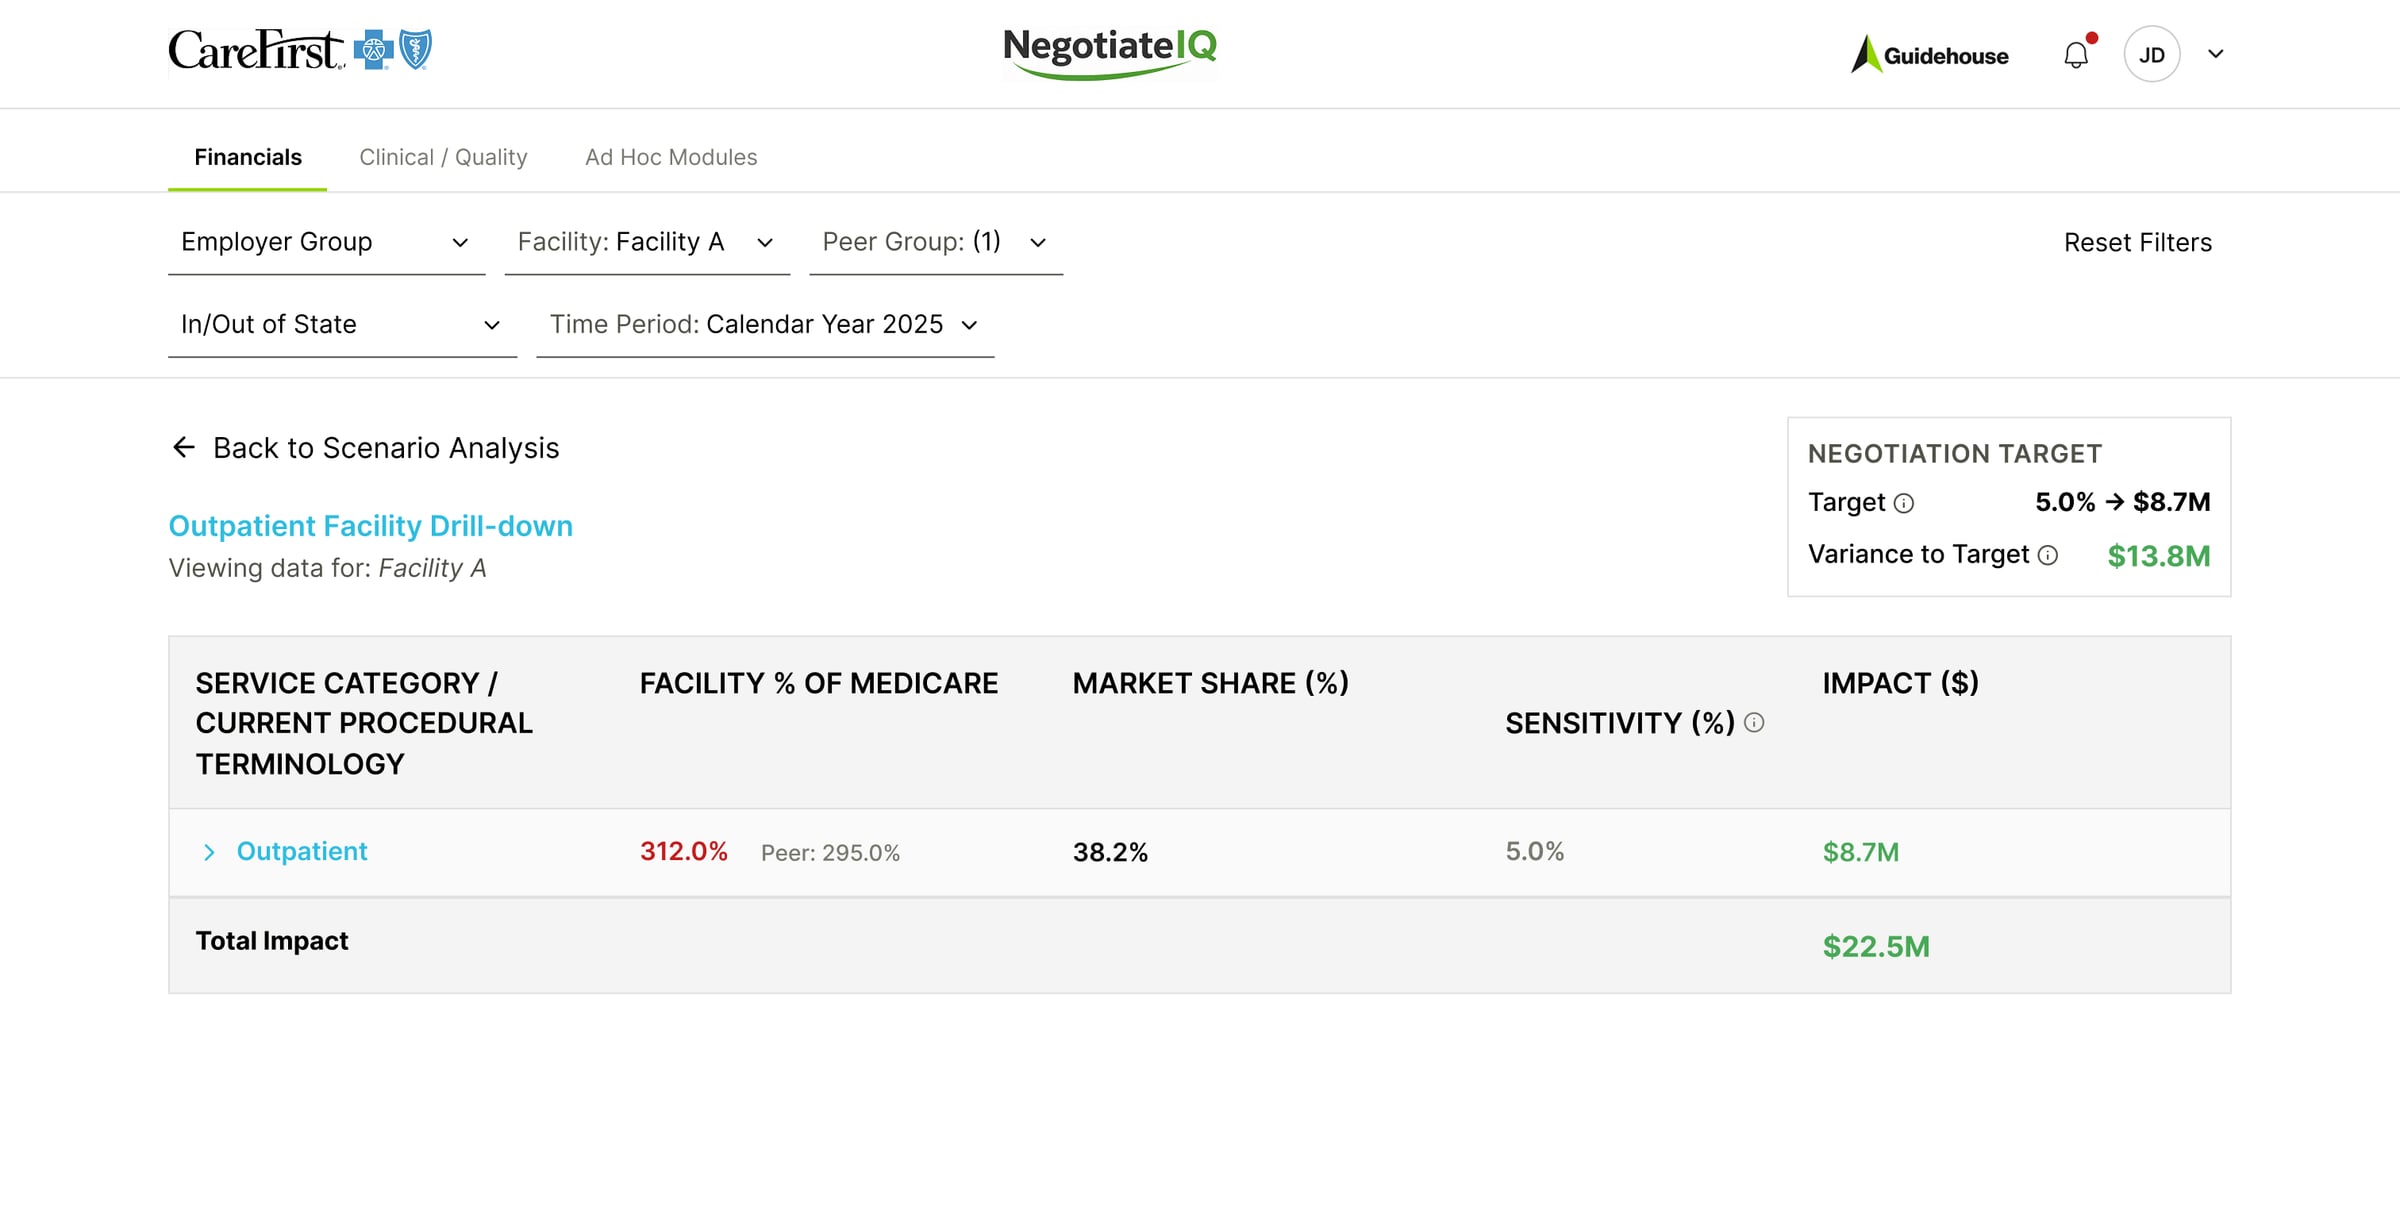Switch to the Clinical / Quality tab

443,157
